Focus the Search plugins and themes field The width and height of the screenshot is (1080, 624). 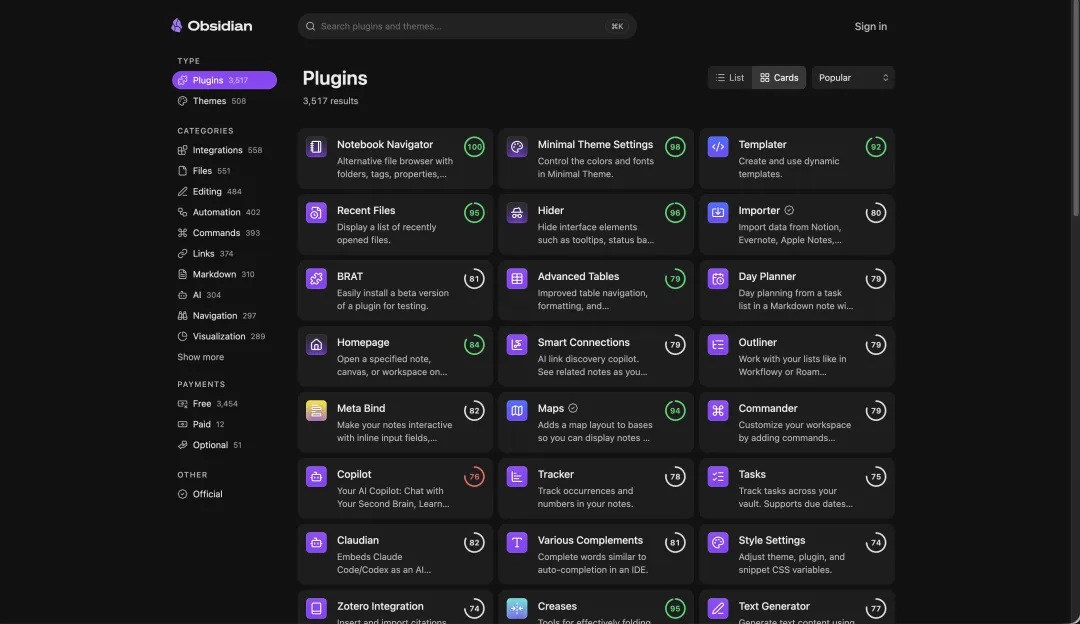(467, 26)
